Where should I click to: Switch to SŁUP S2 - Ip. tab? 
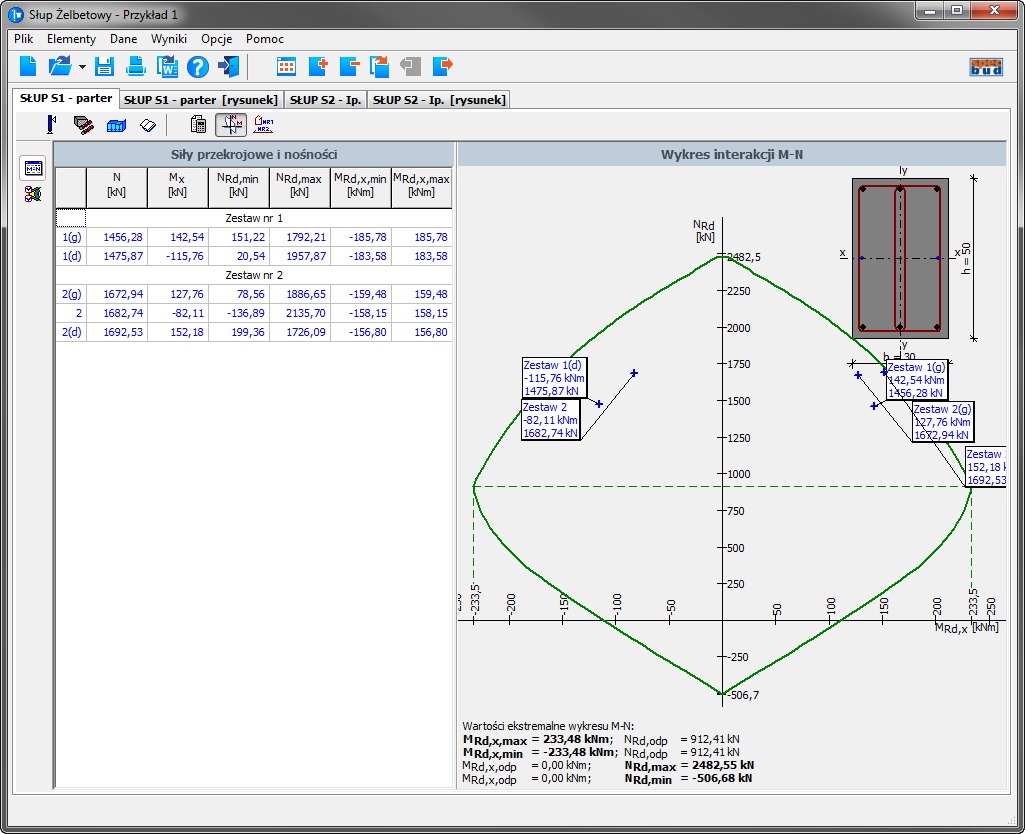click(326, 100)
